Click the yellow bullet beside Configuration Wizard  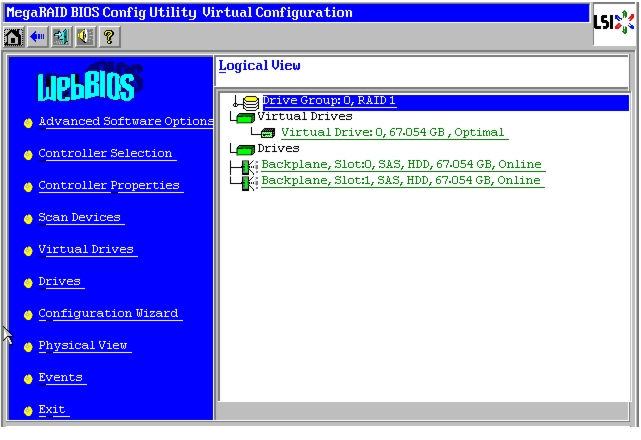pos(28,315)
